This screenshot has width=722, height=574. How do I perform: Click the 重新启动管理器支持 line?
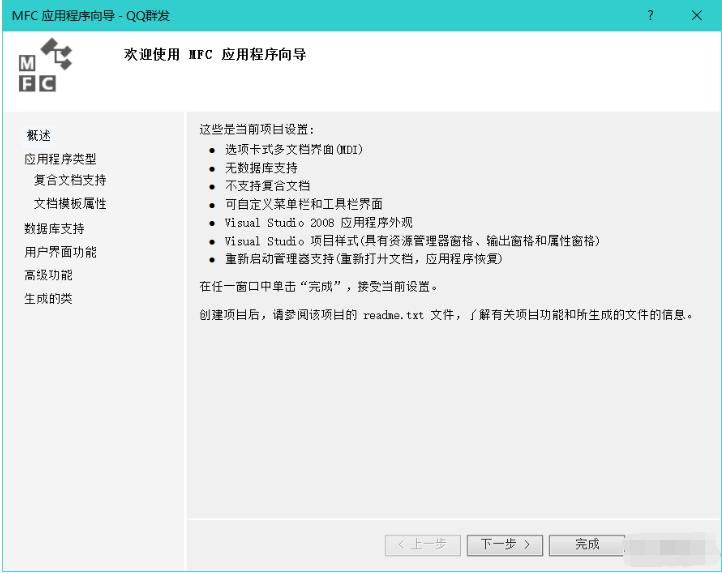pos(363,259)
